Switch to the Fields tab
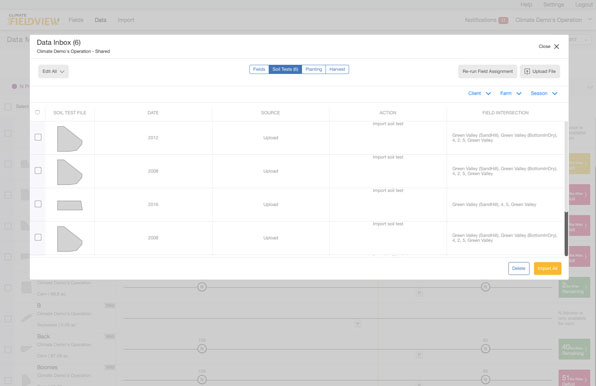The height and width of the screenshot is (386, 596). point(259,70)
